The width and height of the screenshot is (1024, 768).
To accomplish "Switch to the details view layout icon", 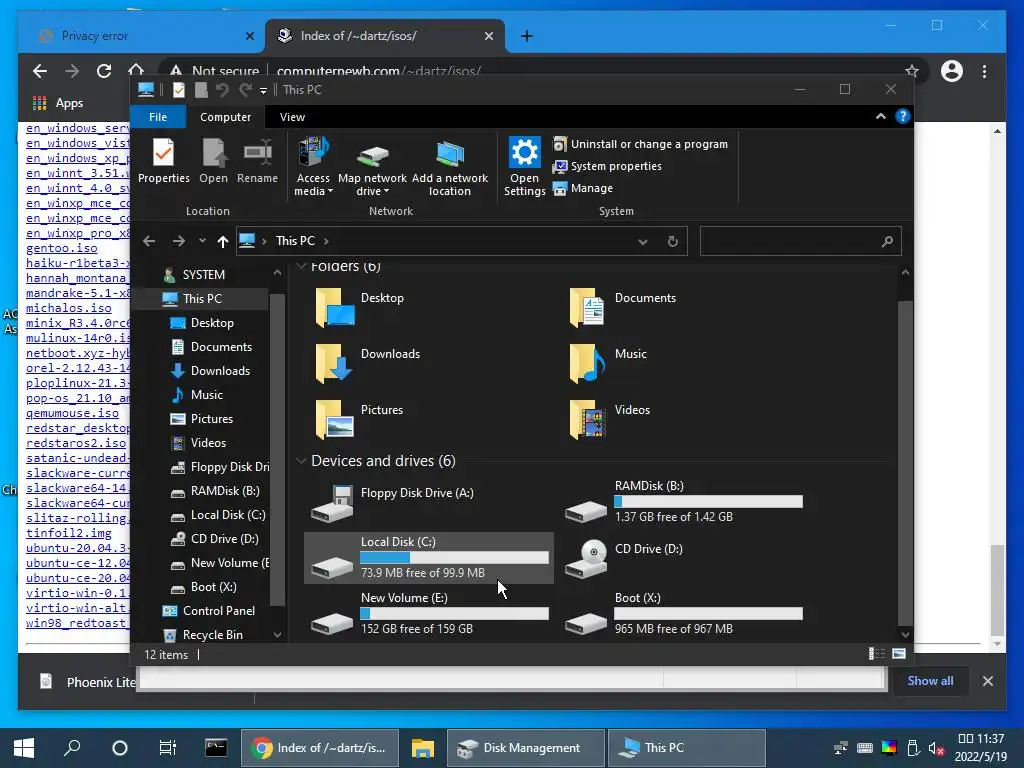I will coord(876,654).
